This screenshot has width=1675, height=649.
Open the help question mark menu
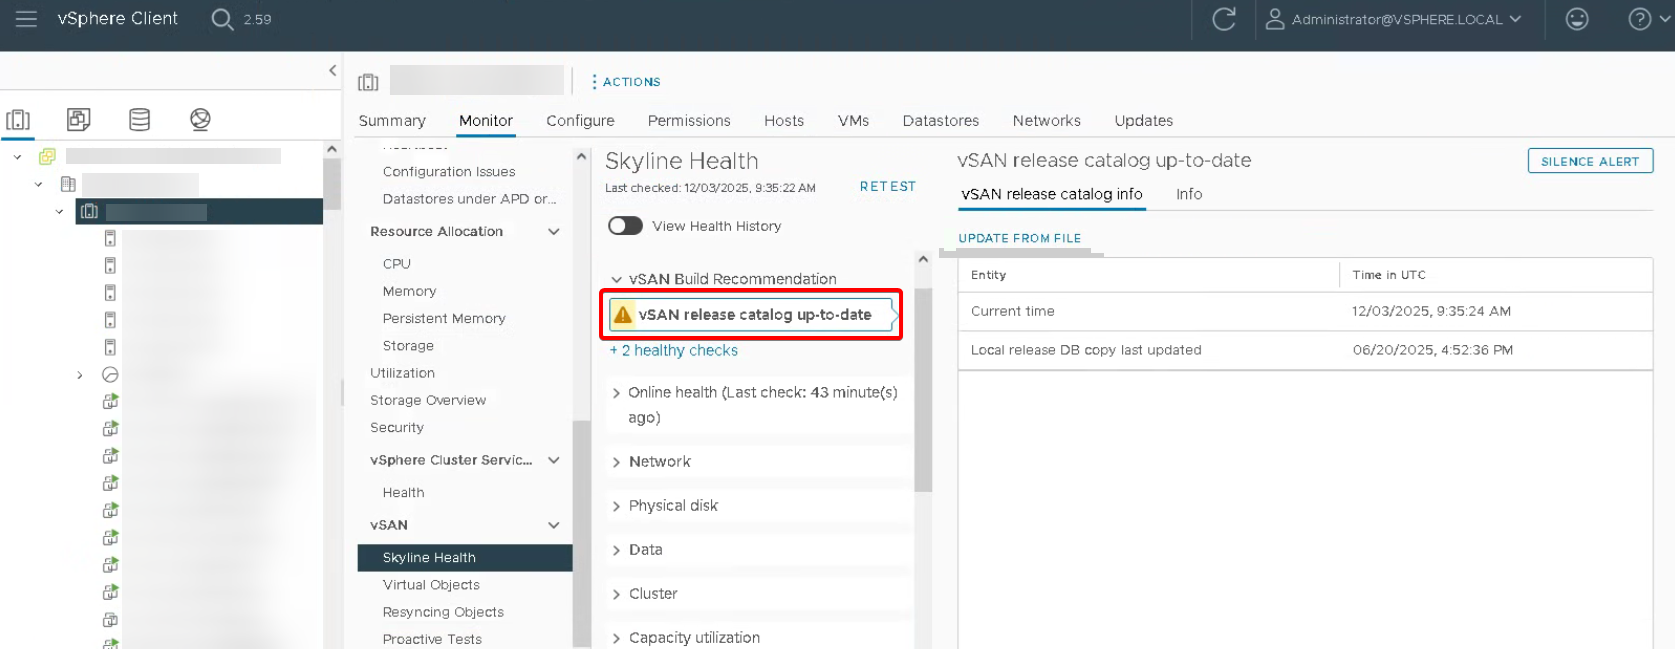point(1639,19)
